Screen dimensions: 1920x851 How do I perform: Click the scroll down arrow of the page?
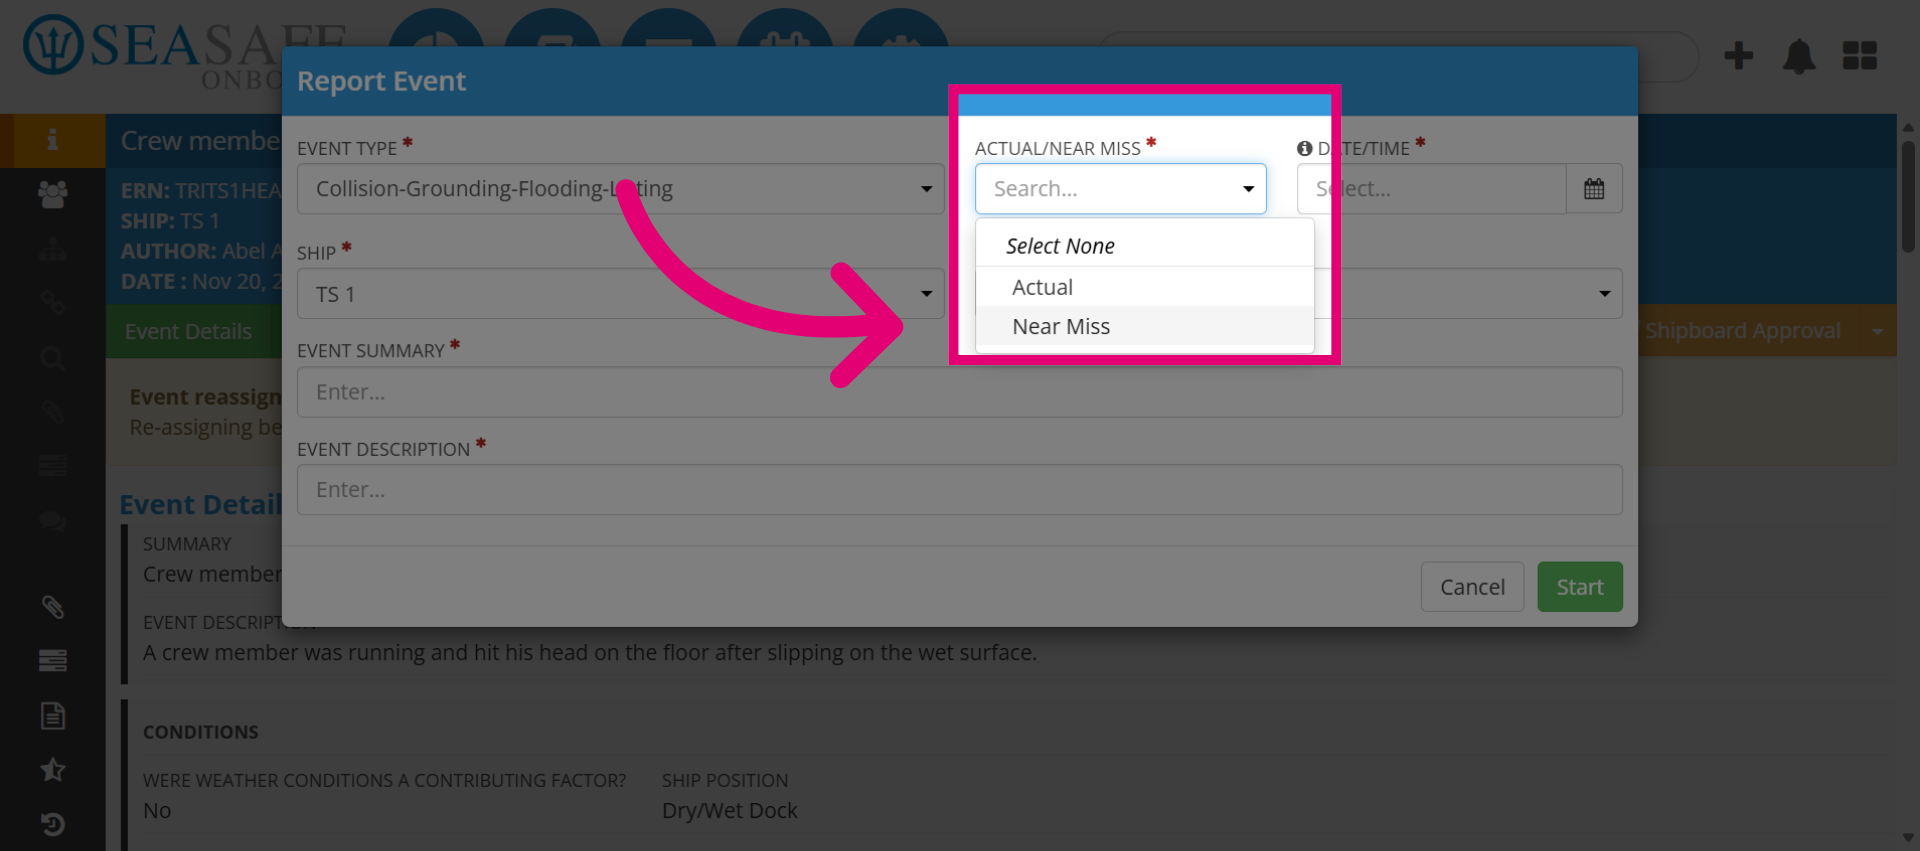1908,838
